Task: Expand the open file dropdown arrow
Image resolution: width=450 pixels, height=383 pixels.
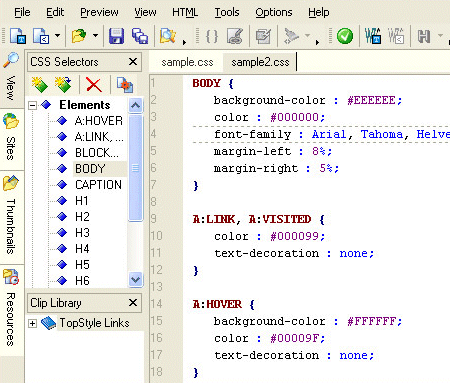Action: [95, 35]
